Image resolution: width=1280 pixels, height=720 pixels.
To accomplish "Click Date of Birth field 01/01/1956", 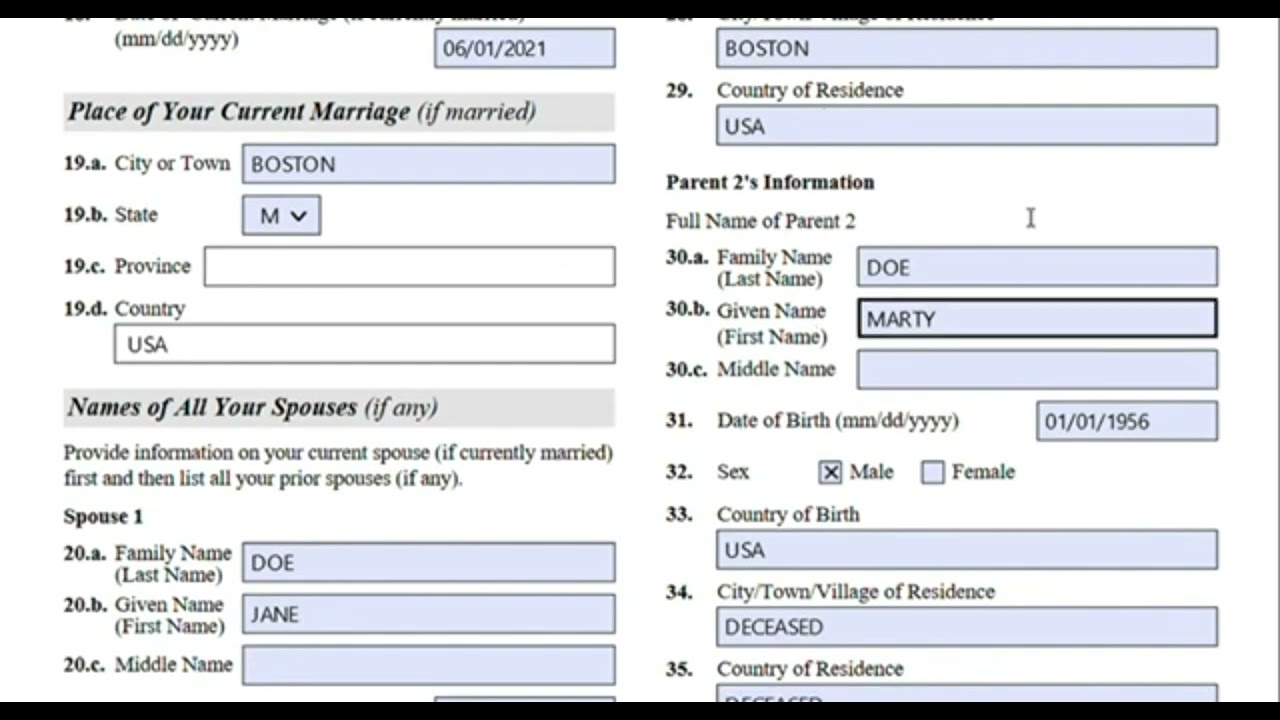I will (1127, 421).
